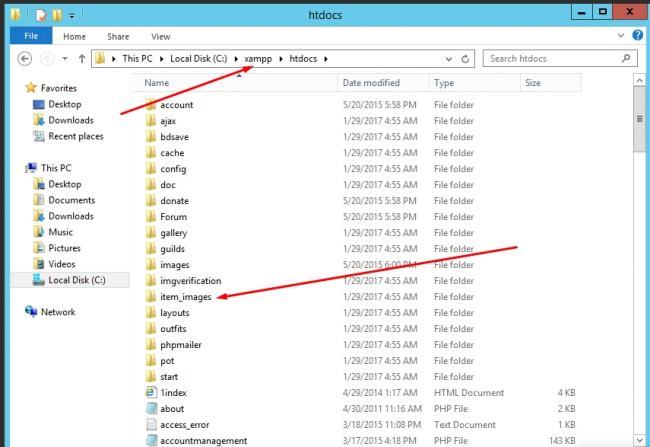
Task: Expand the ribbon with the chevron
Action: pyautogui.click(x=621, y=36)
